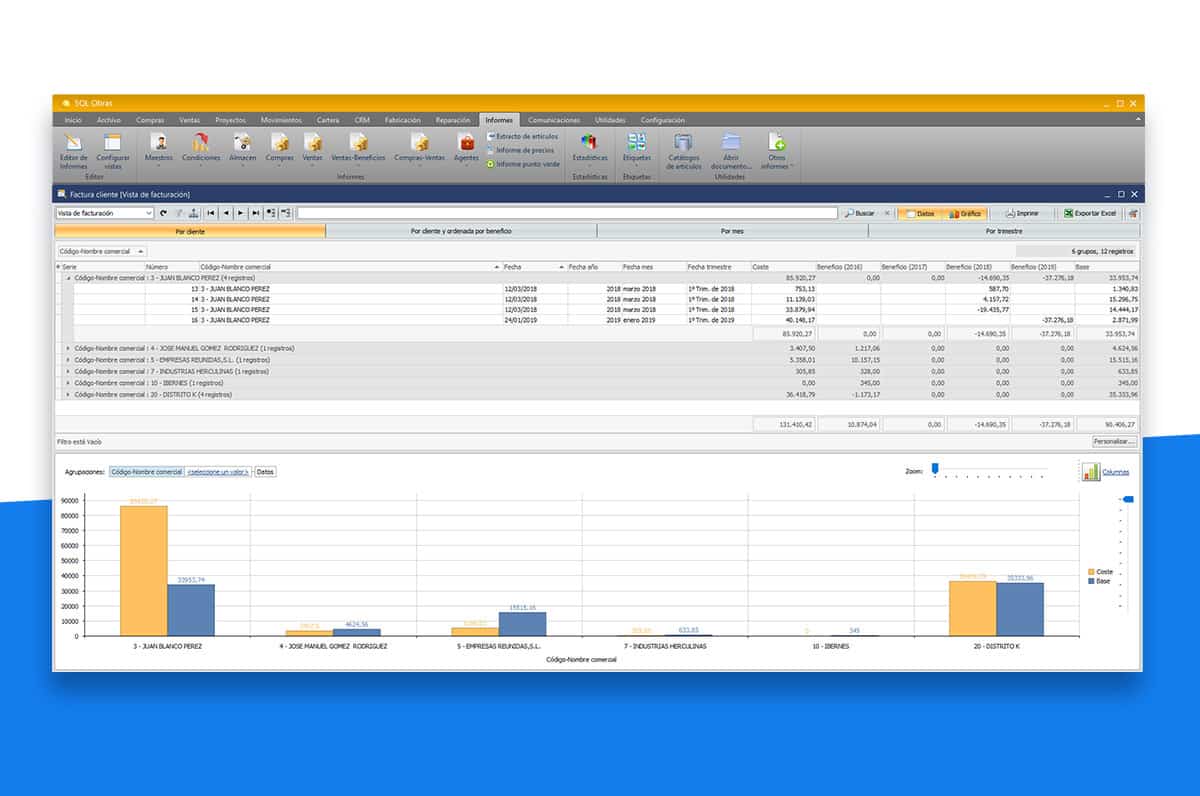Click the Configurar vistas icon

click(x=112, y=145)
